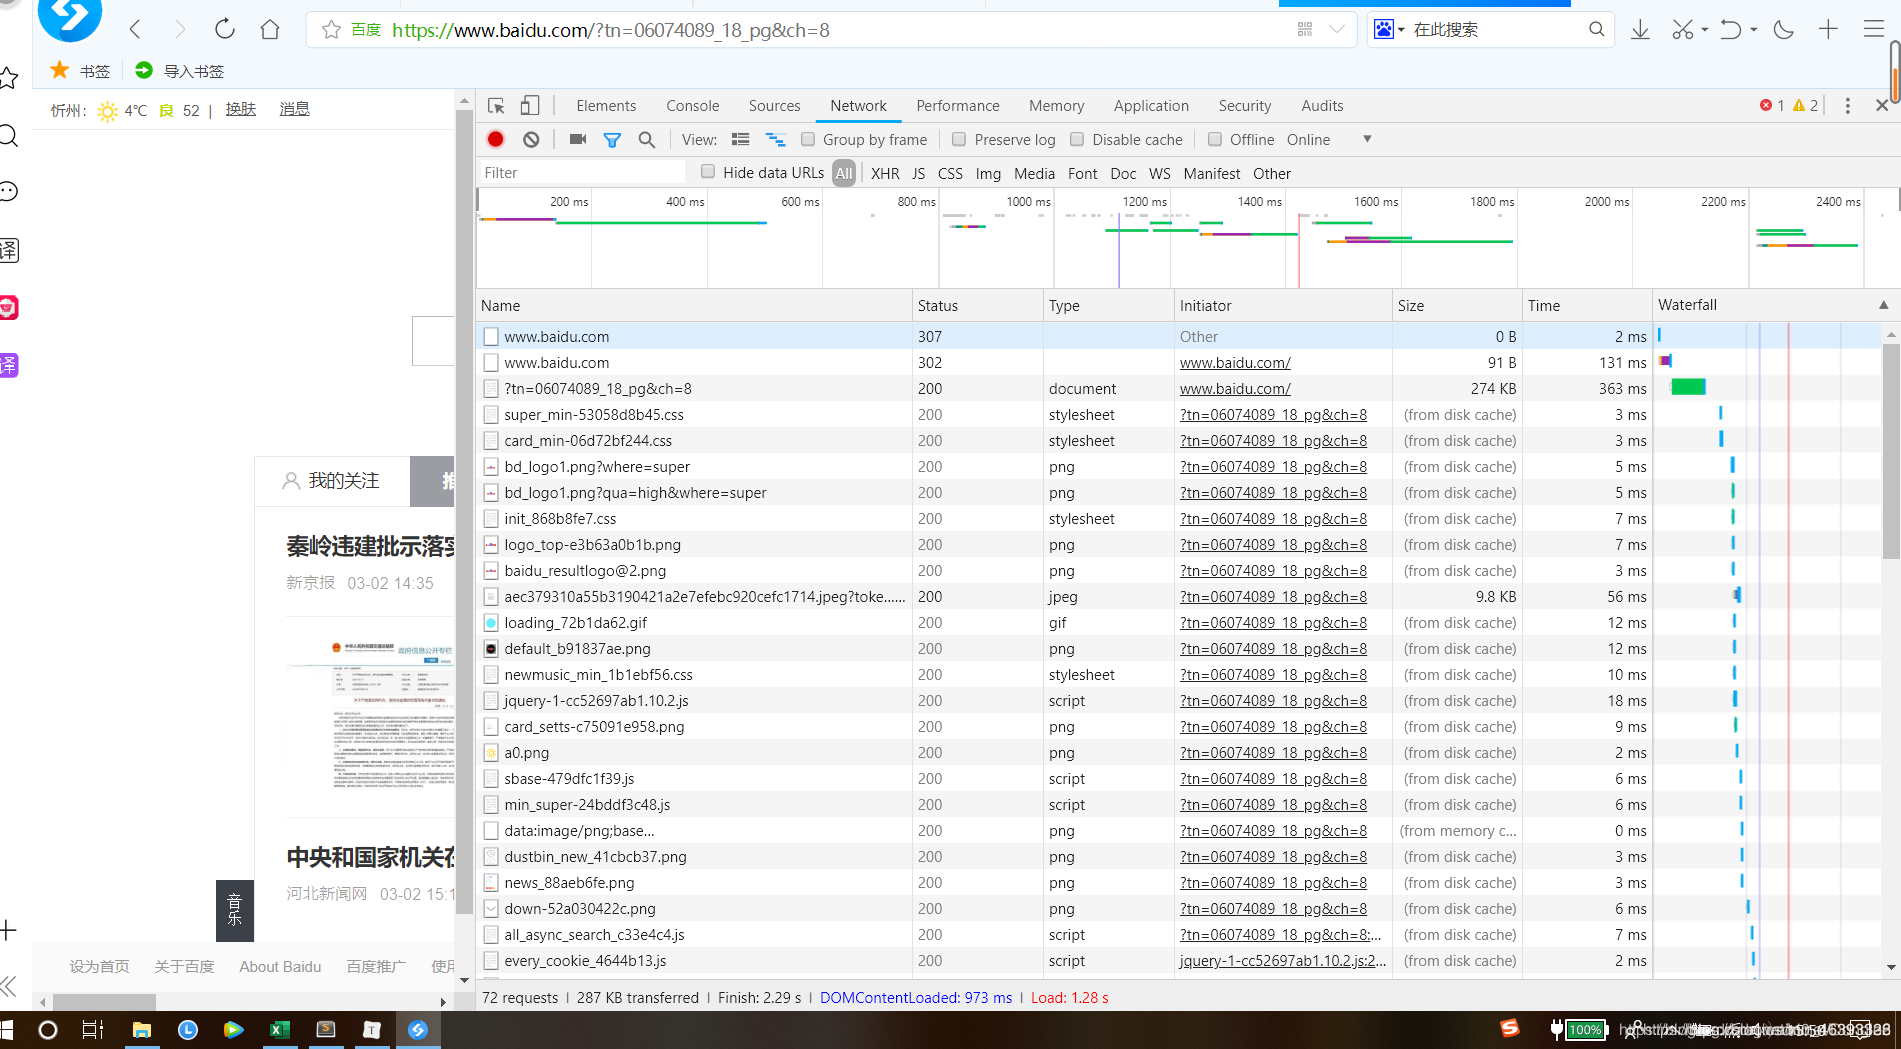
Task: Check Hide data URLs checkbox
Action: 708,172
